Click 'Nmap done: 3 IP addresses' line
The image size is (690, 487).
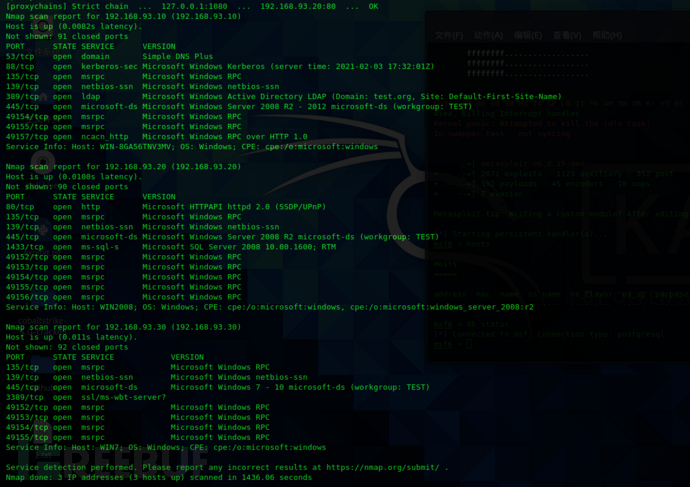pyautogui.click(x=159, y=477)
